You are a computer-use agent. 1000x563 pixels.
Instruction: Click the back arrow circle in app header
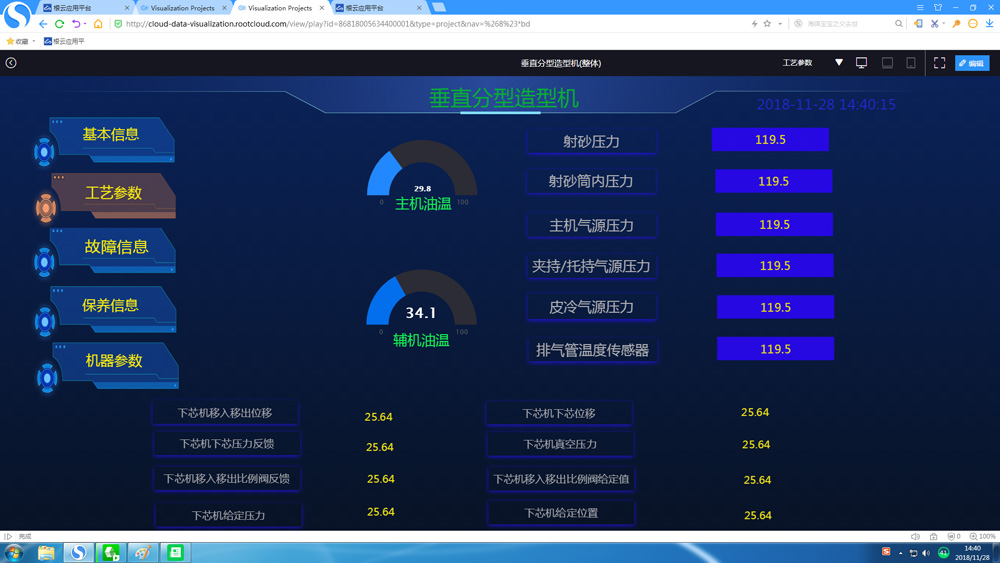11,63
